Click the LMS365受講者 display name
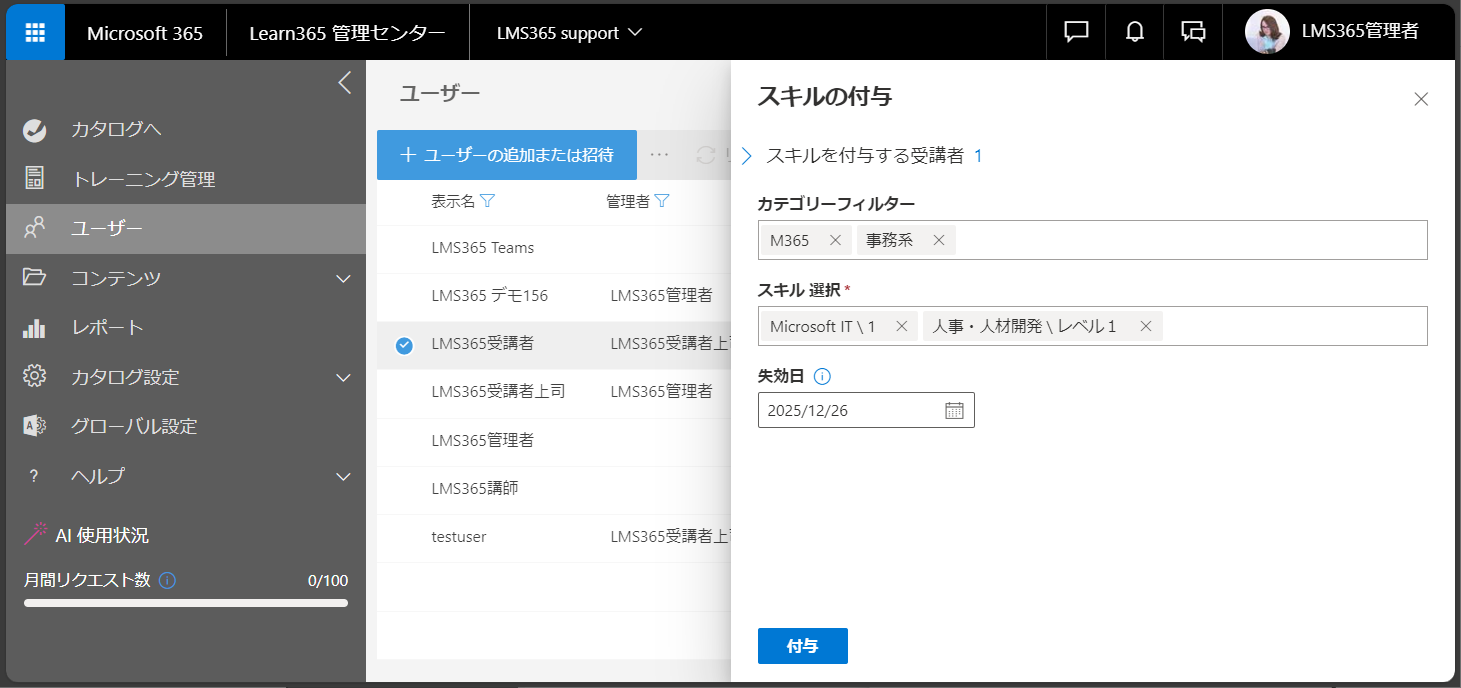Viewport: 1461px width, 688px height. pyautogui.click(x=482, y=343)
